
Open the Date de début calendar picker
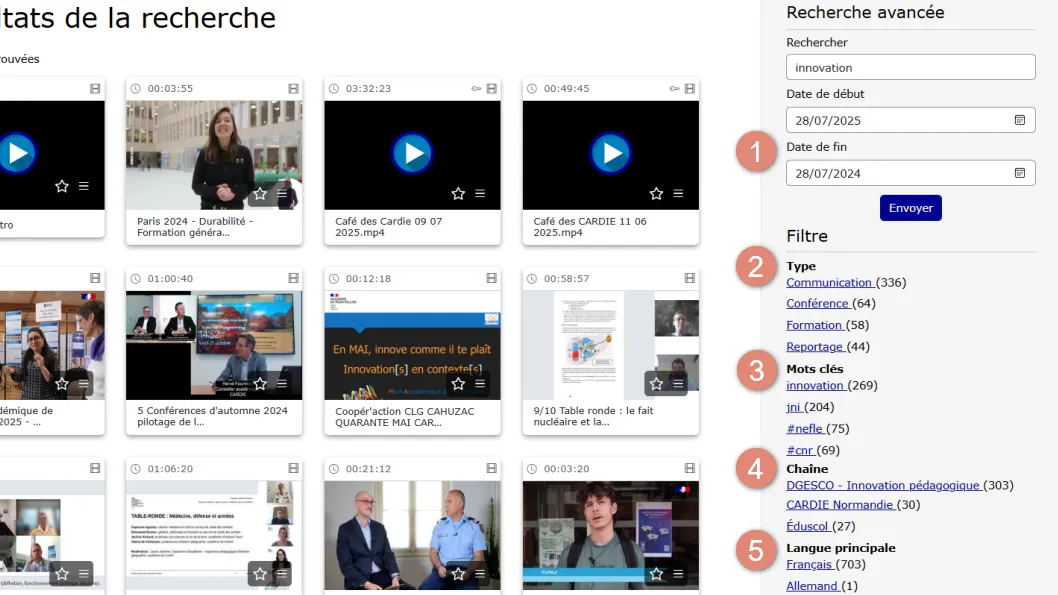point(1020,120)
